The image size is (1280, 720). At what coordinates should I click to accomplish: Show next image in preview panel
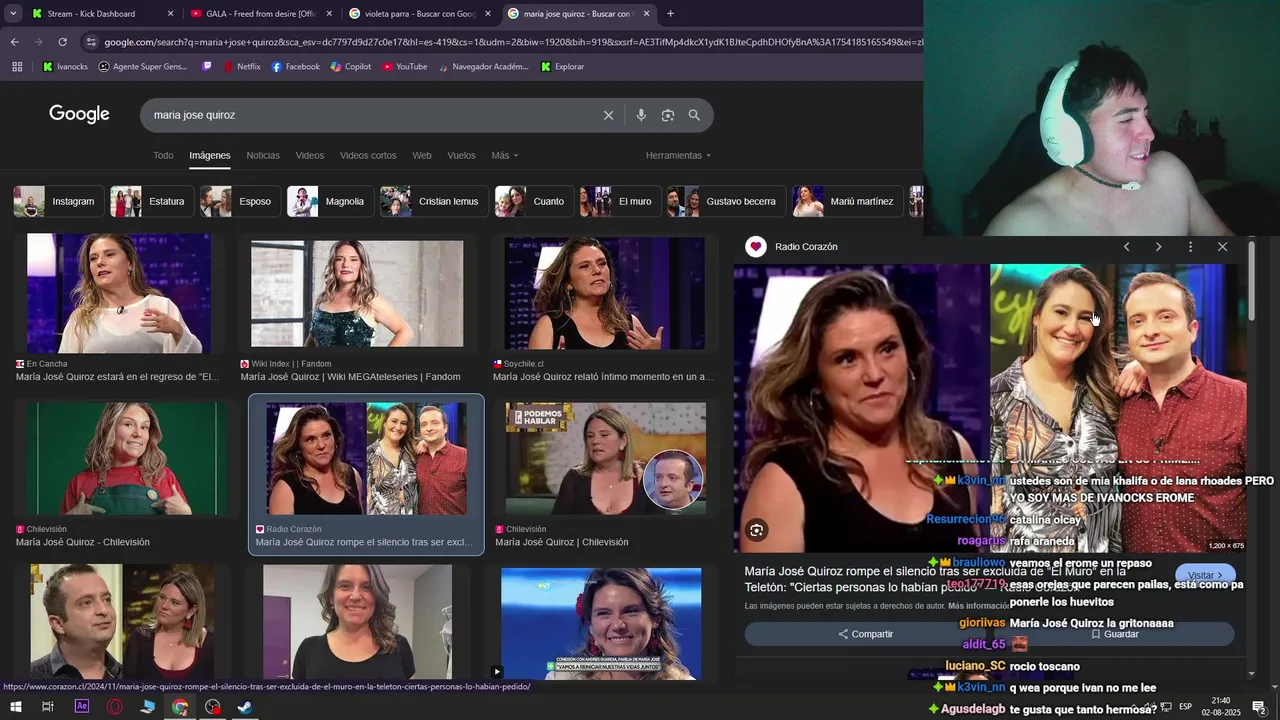coord(1158,247)
